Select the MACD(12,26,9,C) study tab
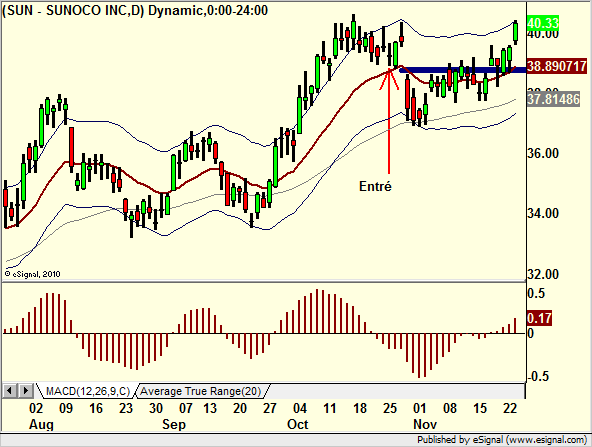The image size is (592, 447). click(88, 391)
